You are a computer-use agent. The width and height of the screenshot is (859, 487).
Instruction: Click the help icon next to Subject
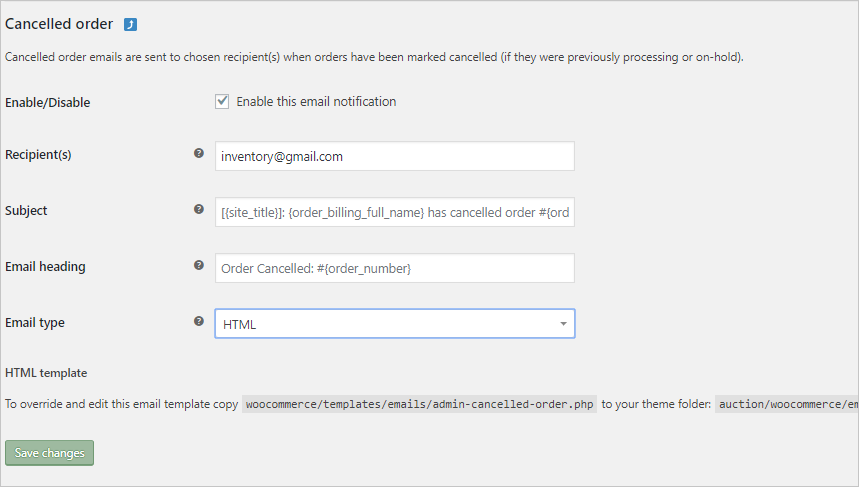[199, 209]
